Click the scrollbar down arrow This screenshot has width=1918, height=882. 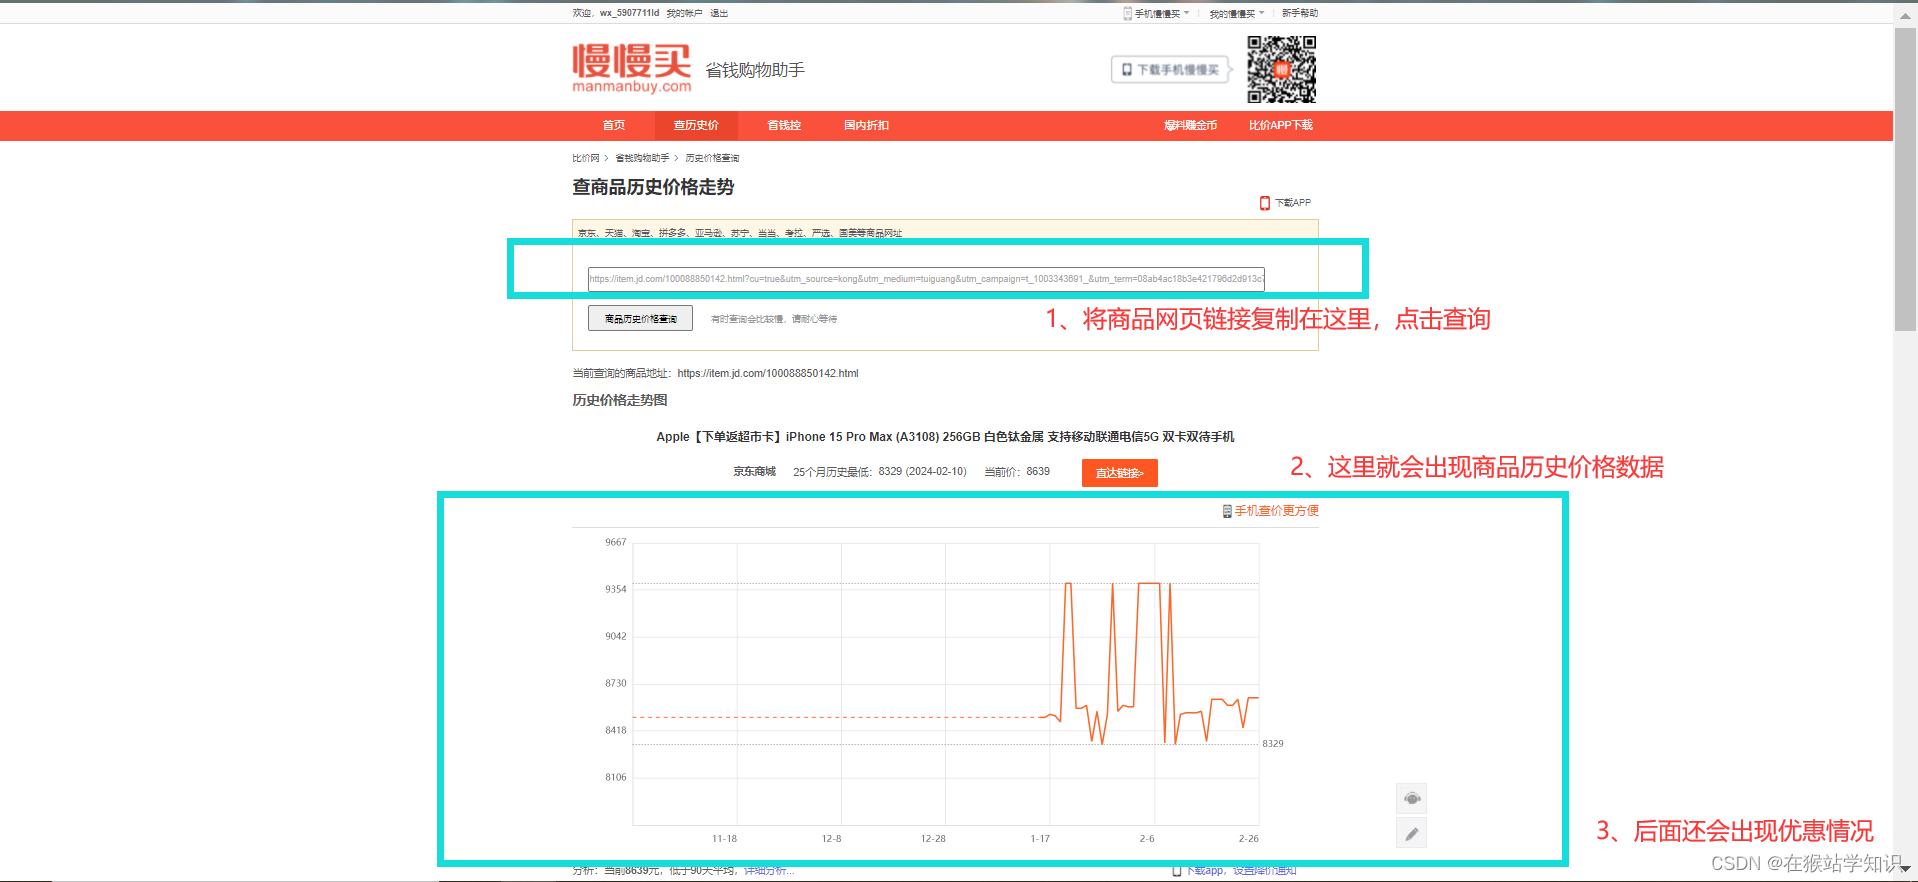1905,869
